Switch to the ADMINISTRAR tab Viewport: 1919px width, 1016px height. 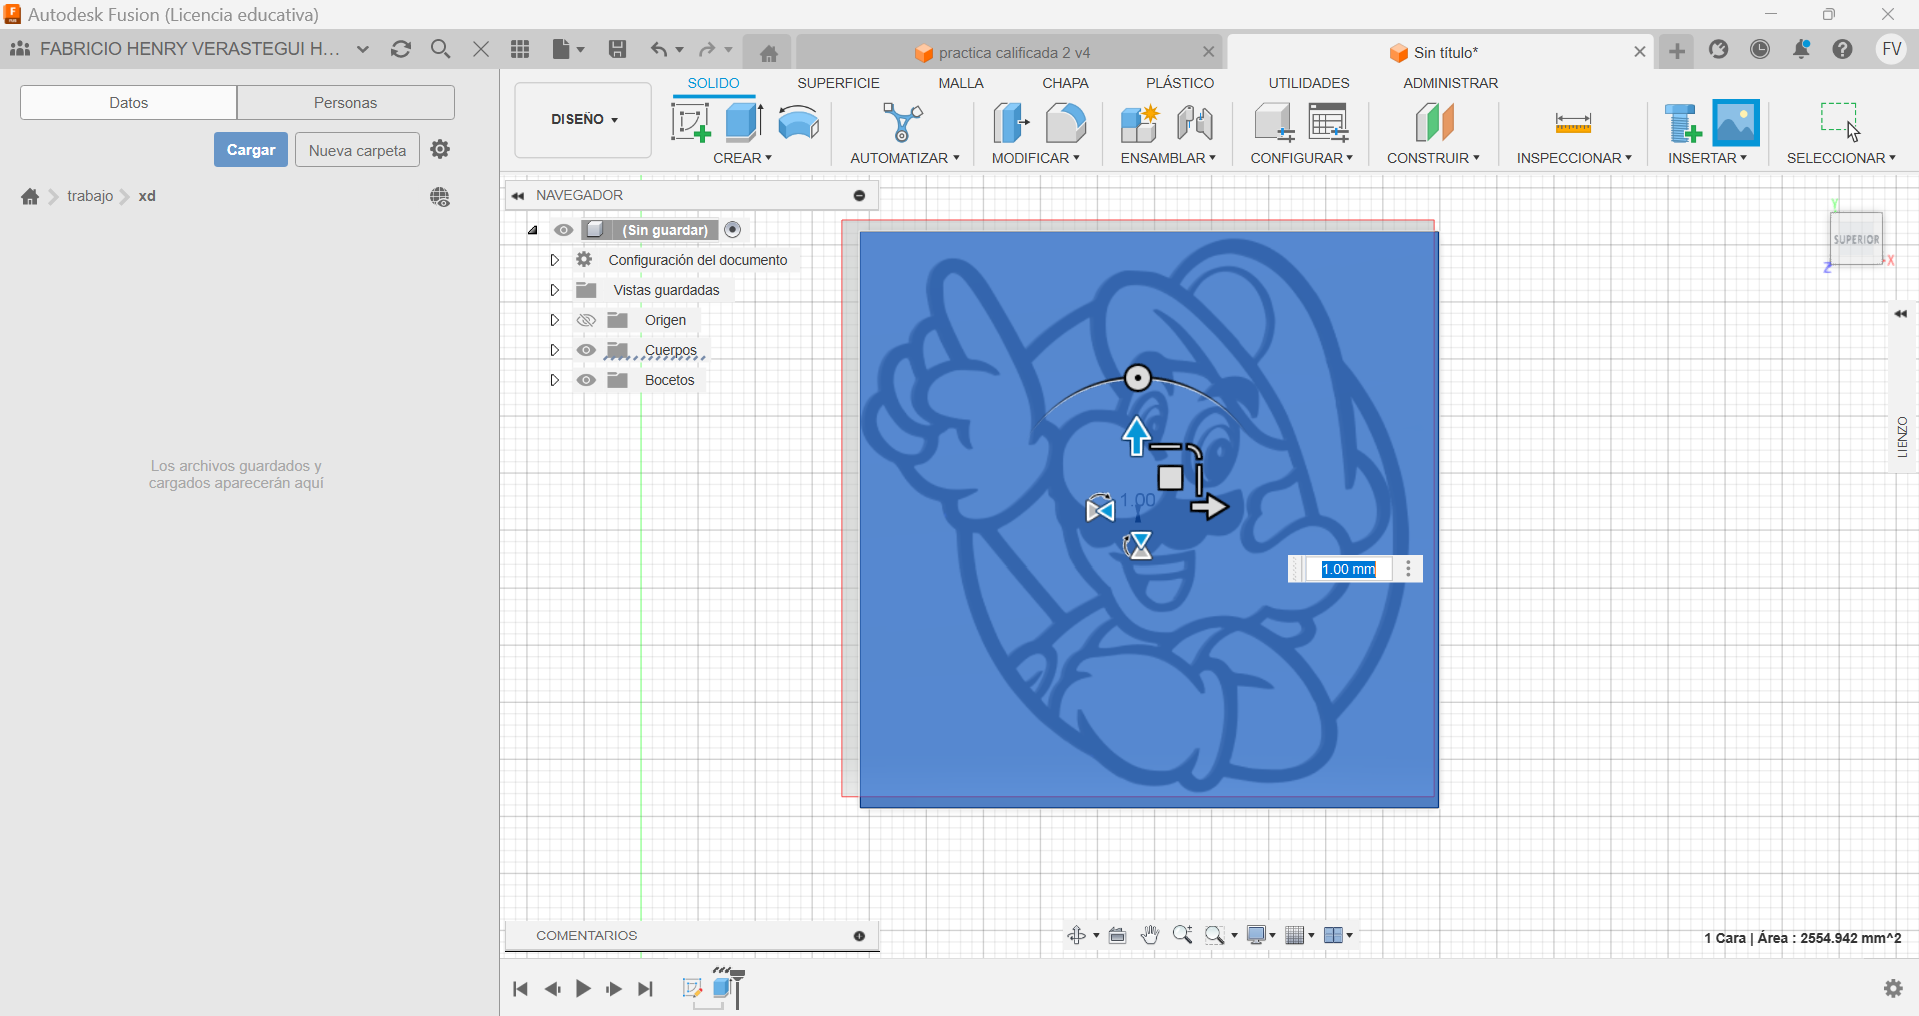[x=1450, y=83]
